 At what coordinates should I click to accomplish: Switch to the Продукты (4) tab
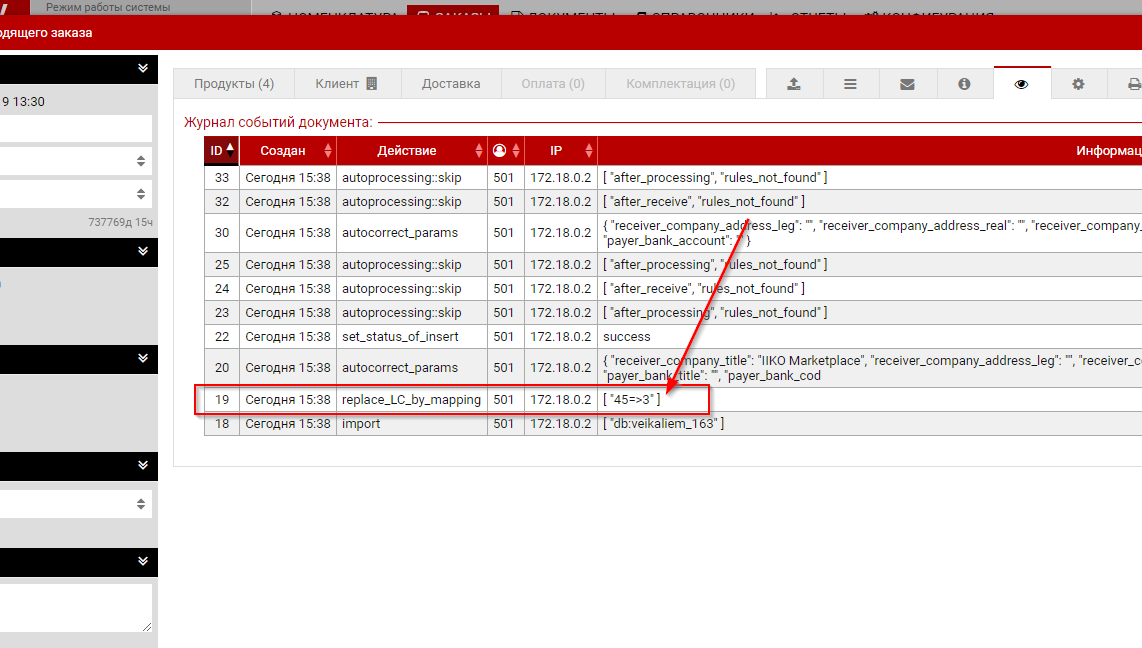pyautogui.click(x=234, y=84)
